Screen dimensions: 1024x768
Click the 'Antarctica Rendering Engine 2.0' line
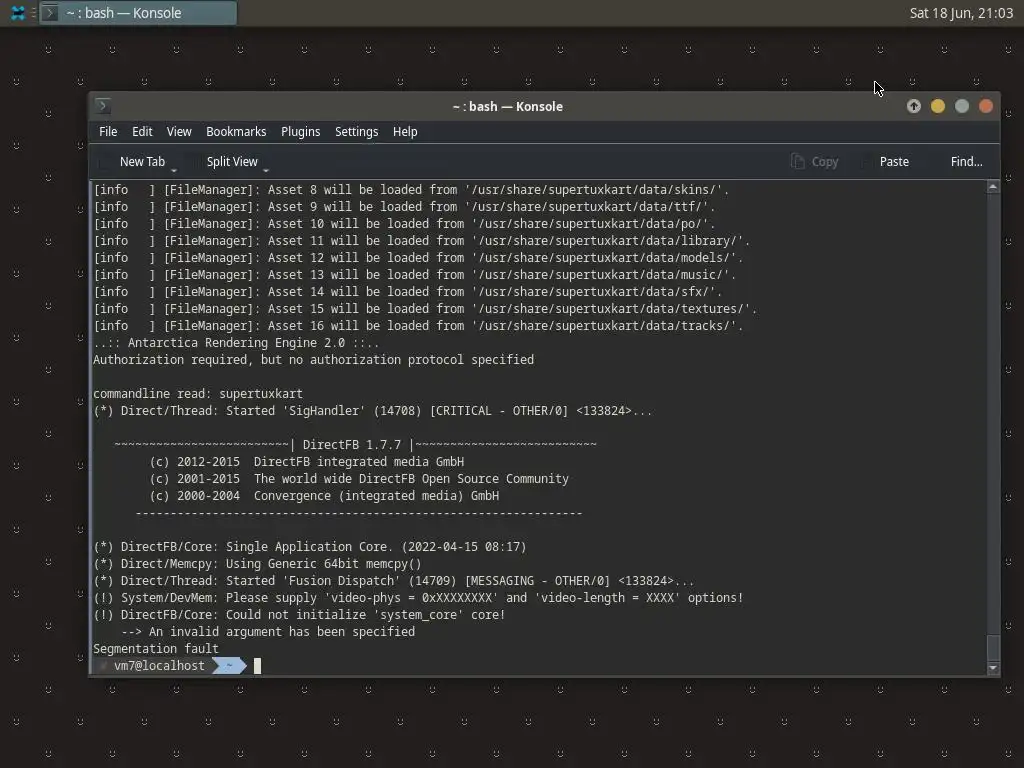tap(236, 343)
